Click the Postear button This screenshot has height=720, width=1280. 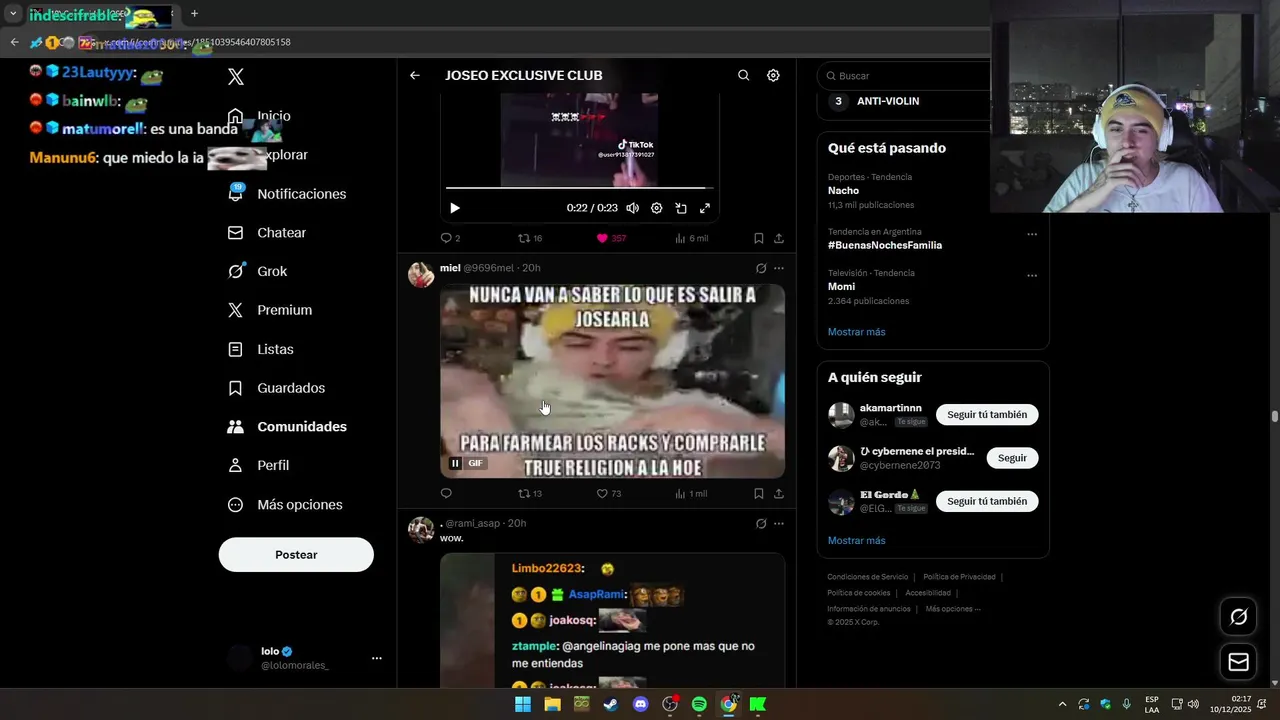(296, 555)
